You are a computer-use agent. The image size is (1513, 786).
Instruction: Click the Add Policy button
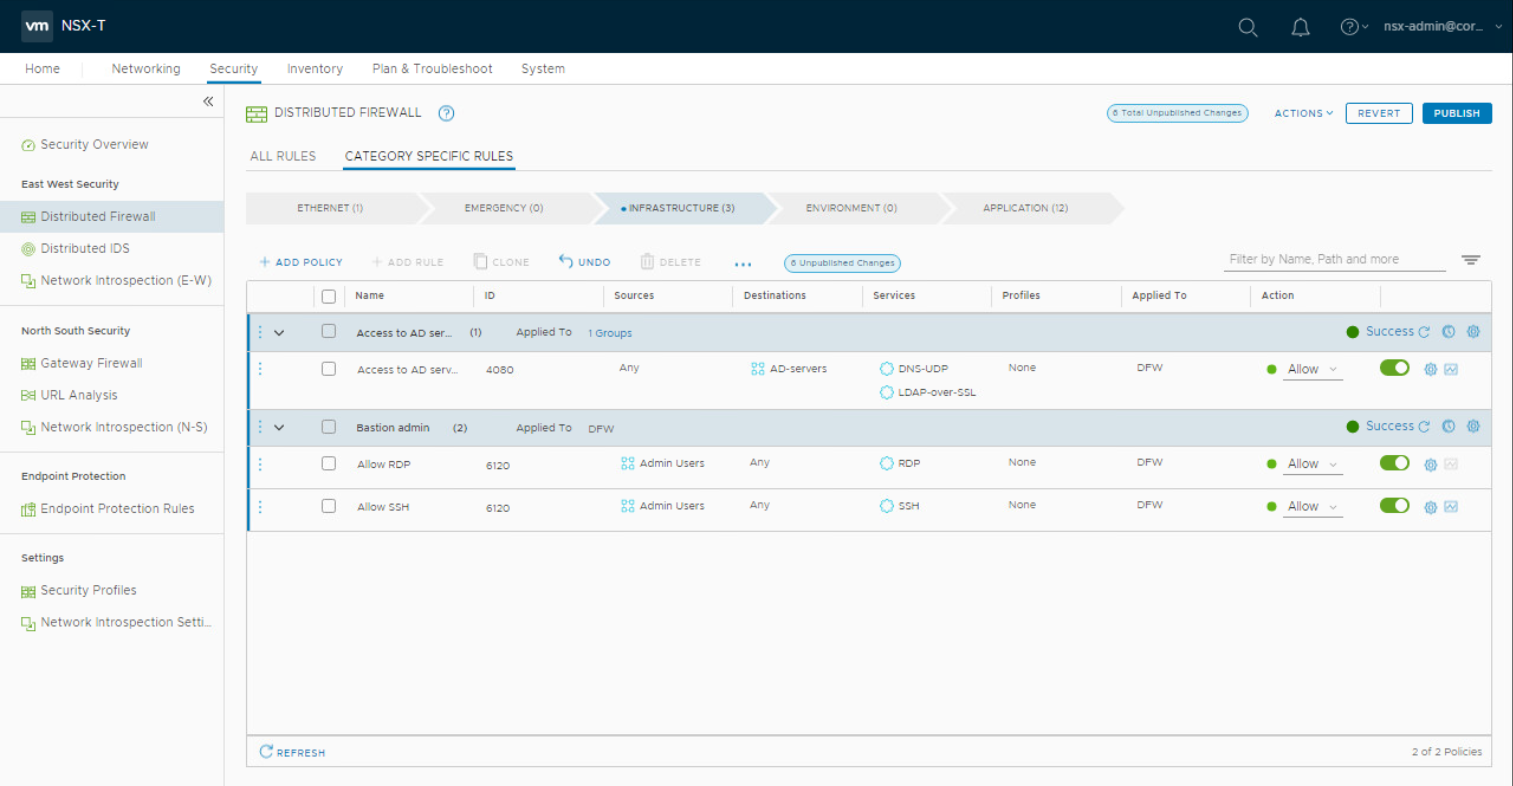(x=301, y=262)
